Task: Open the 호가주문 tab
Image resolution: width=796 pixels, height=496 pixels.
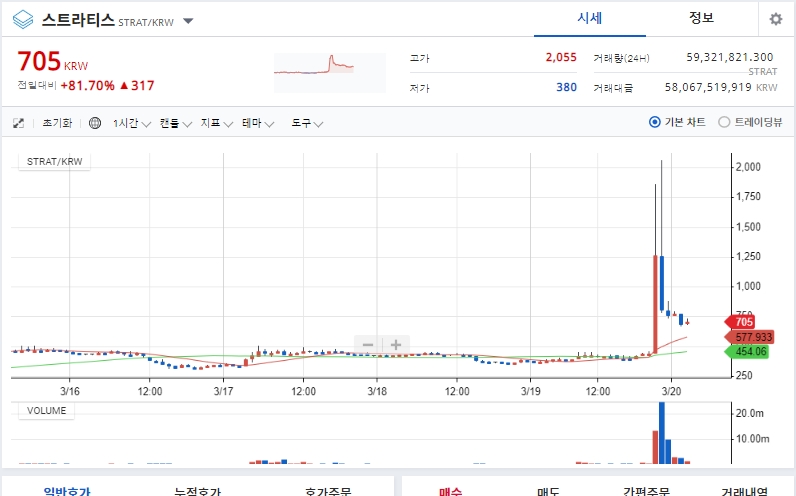Action: click(x=328, y=490)
